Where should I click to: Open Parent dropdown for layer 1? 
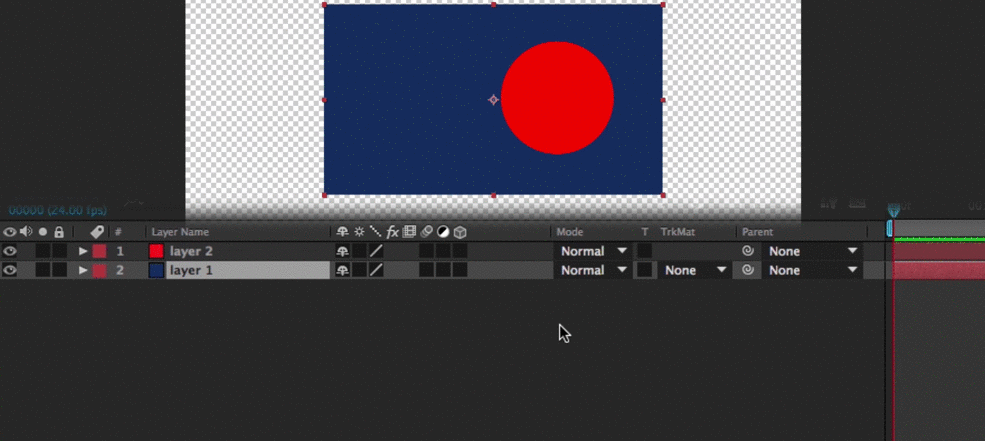click(x=812, y=270)
